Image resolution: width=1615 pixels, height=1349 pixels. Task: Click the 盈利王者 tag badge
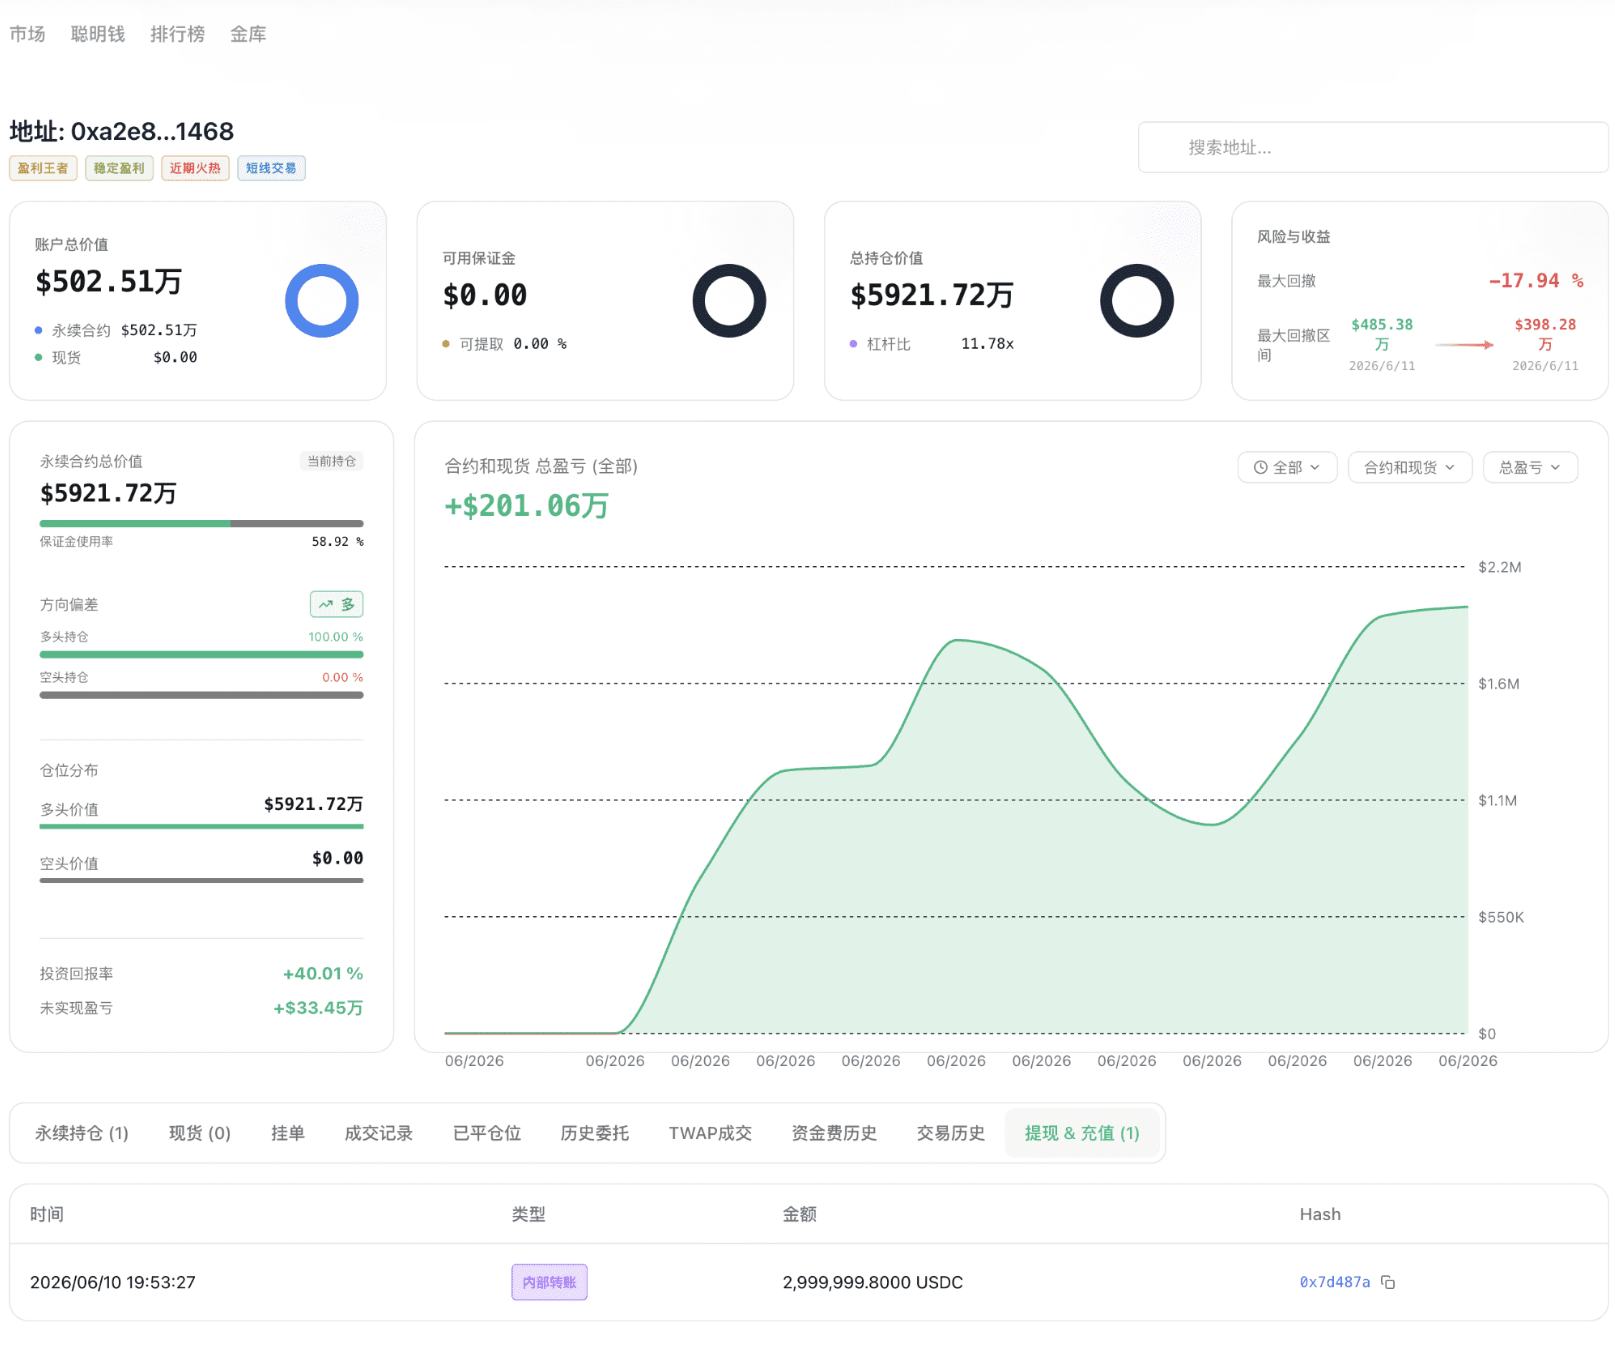pos(43,168)
